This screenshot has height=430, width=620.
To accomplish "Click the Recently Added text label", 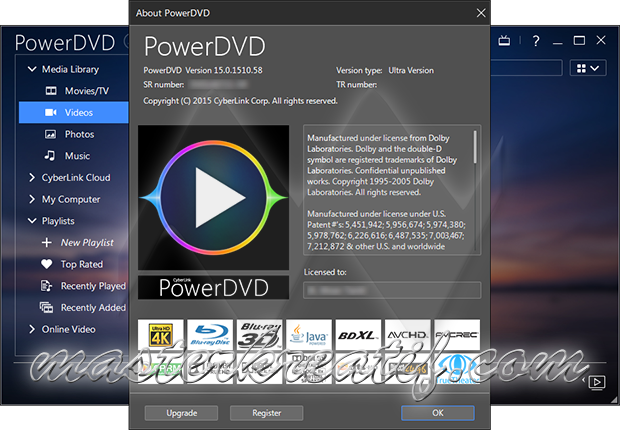I will (93, 307).
